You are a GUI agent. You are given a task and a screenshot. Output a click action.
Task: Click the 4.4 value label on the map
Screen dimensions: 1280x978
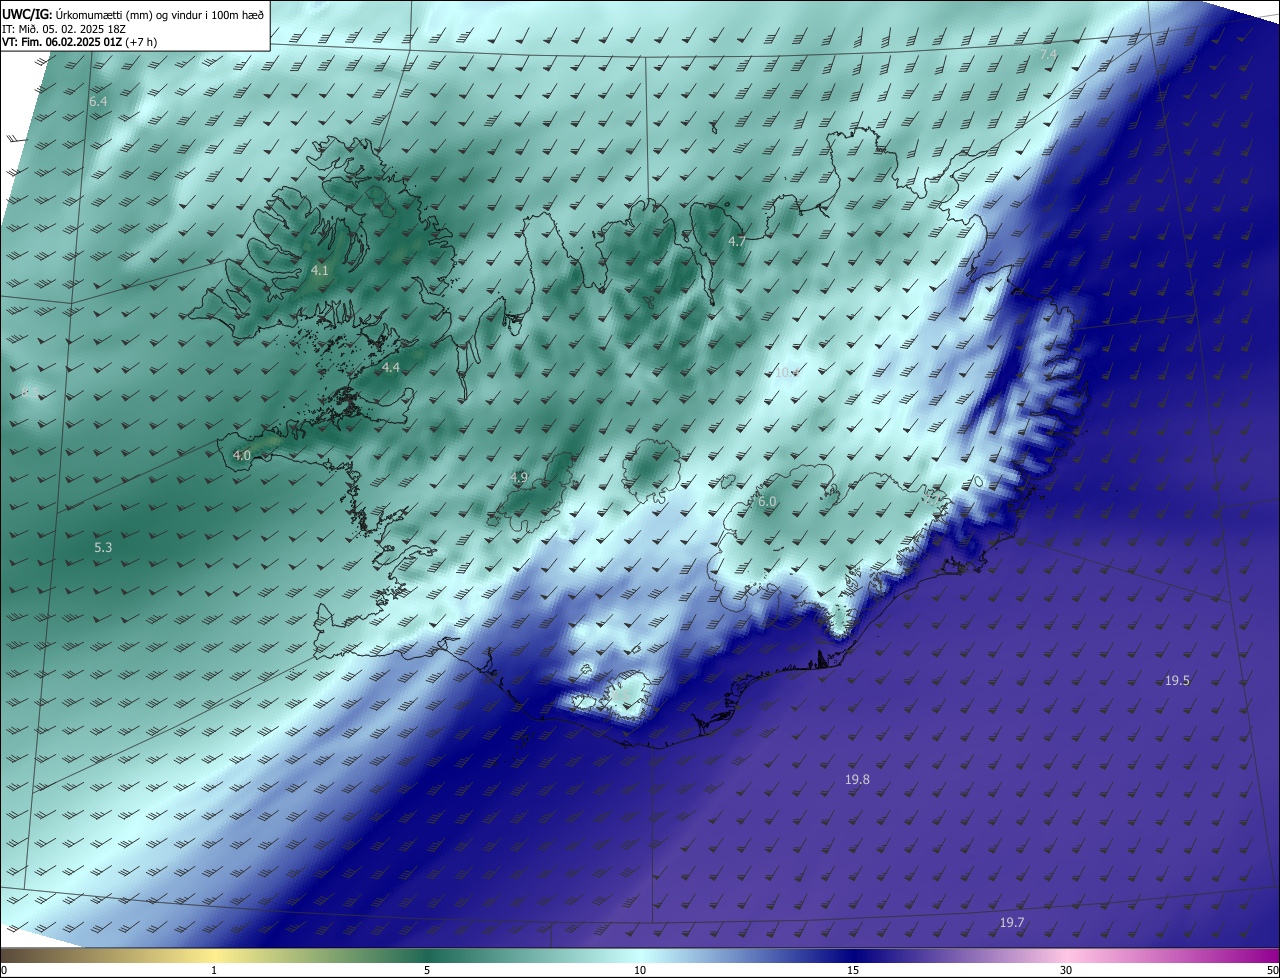click(x=391, y=368)
